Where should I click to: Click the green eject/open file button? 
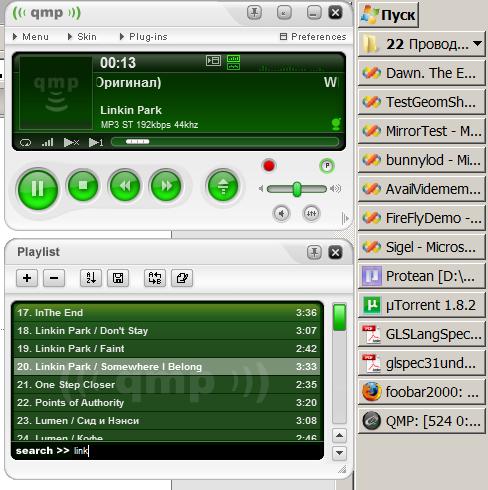point(223,186)
